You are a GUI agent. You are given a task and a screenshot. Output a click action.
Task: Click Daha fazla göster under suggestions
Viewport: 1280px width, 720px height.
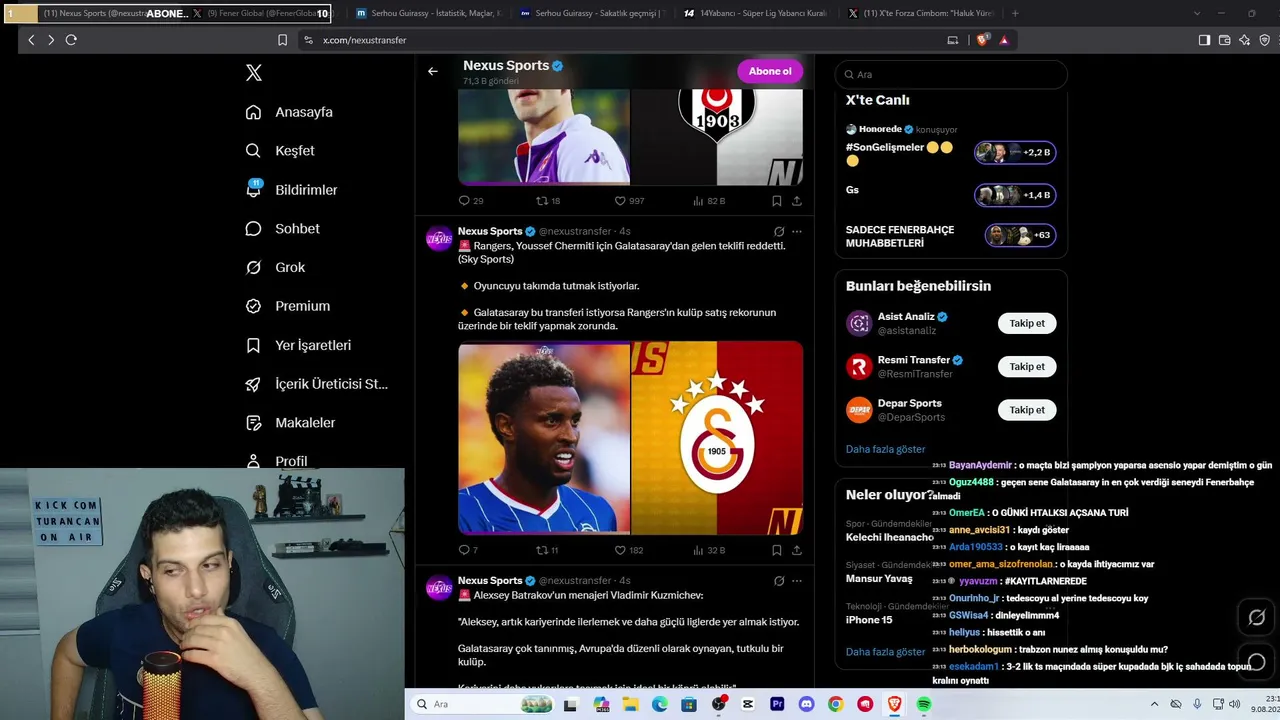(x=885, y=449)
